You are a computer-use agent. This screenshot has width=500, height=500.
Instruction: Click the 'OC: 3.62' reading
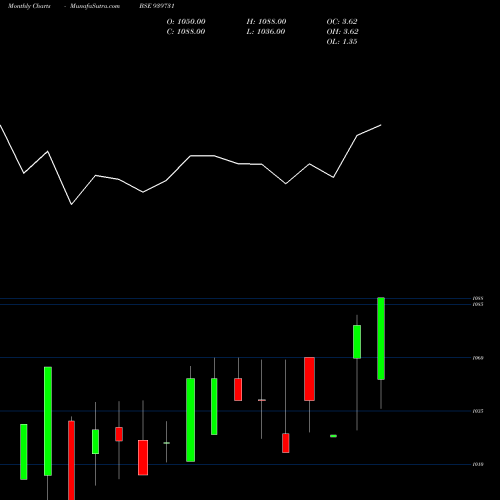342,22
